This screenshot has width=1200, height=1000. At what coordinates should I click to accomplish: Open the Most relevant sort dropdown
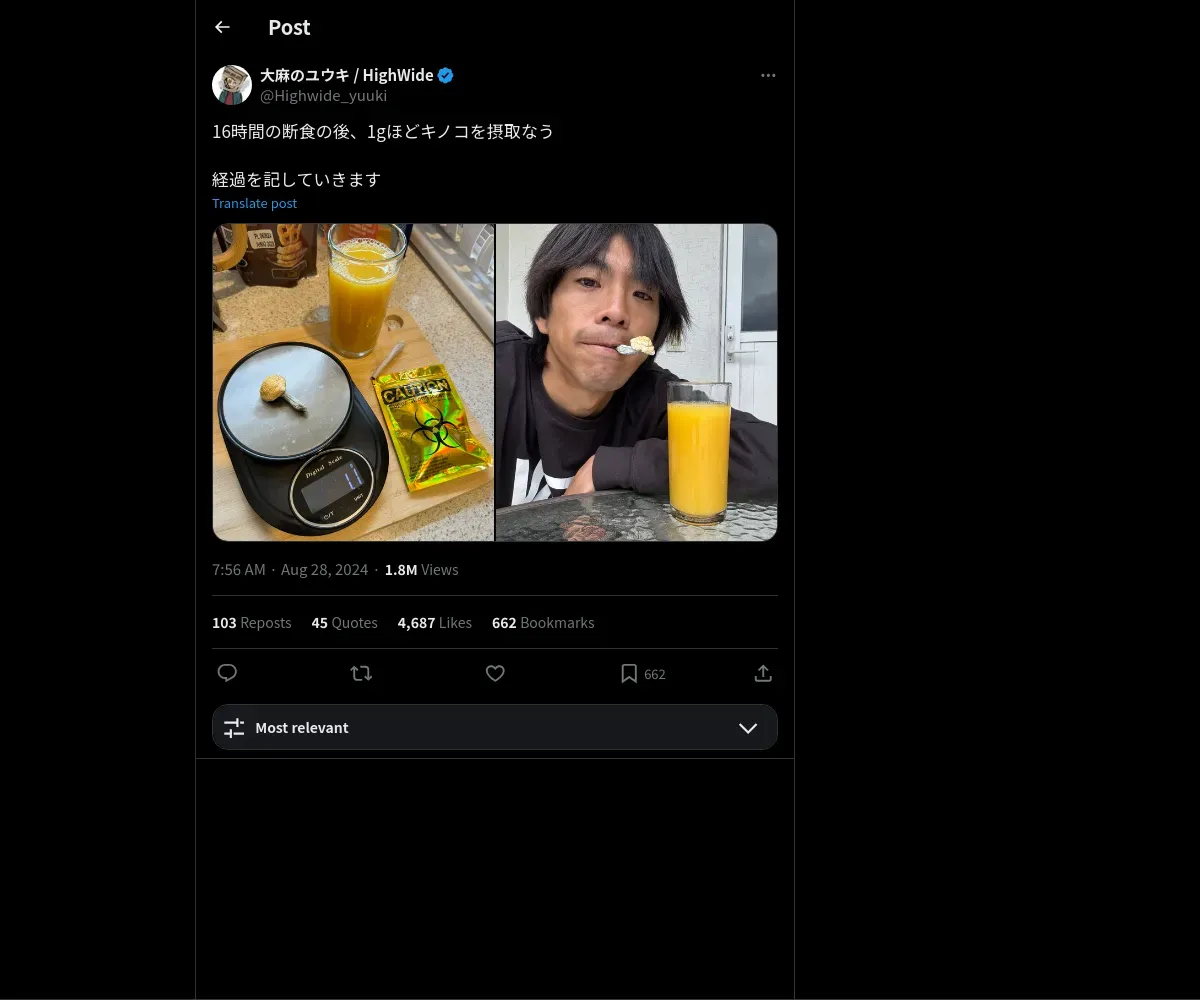[494, 727]
